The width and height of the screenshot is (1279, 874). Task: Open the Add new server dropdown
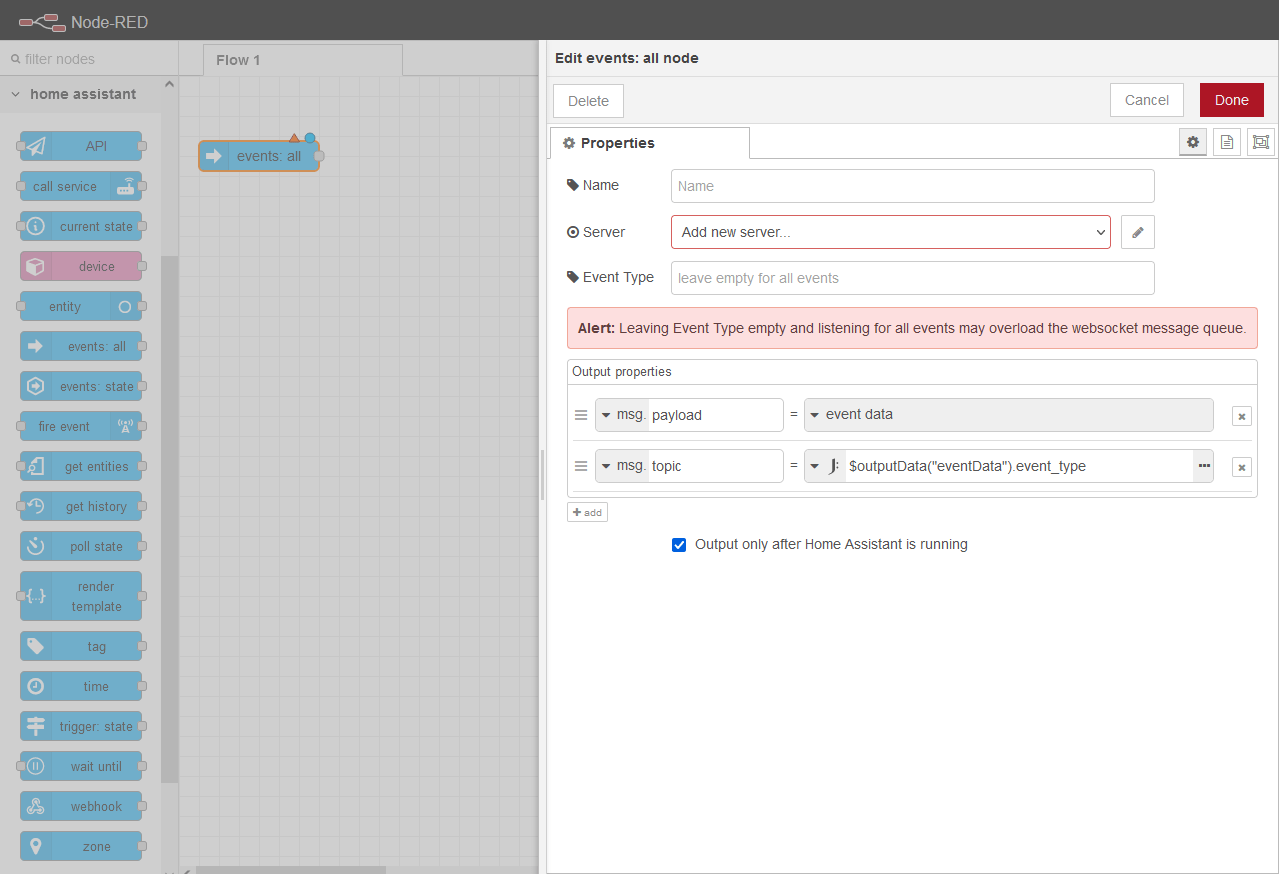click(890, 231)
